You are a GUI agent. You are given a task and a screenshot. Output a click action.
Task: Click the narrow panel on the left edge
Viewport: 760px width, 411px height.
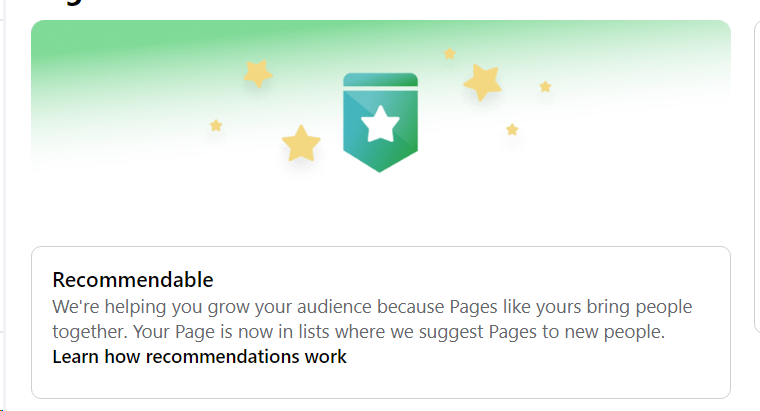pyautogui.click(x=3, y=200)
